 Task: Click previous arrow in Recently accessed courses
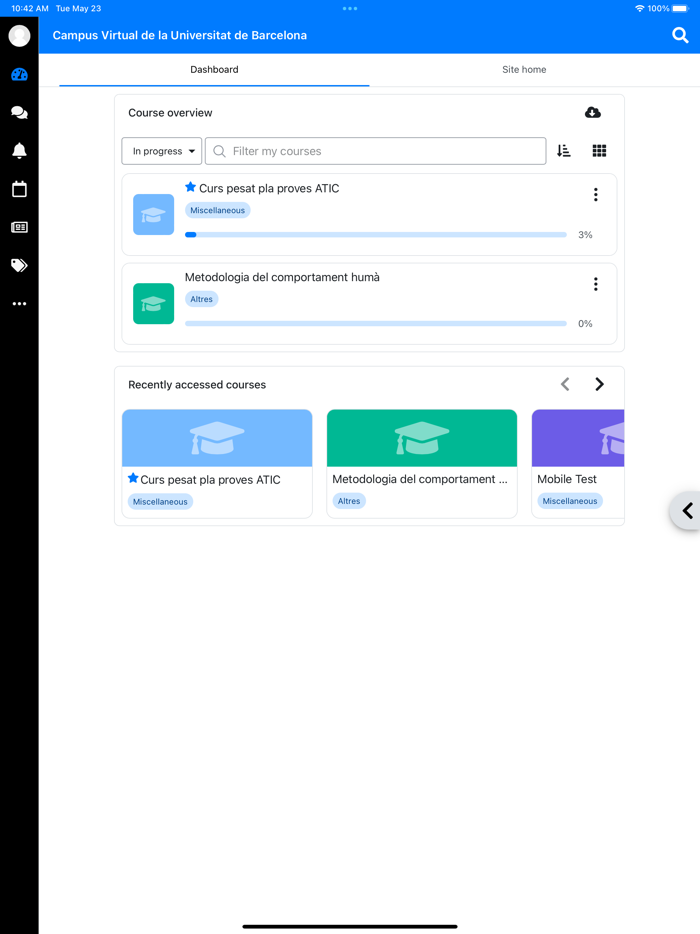(565, 384)
